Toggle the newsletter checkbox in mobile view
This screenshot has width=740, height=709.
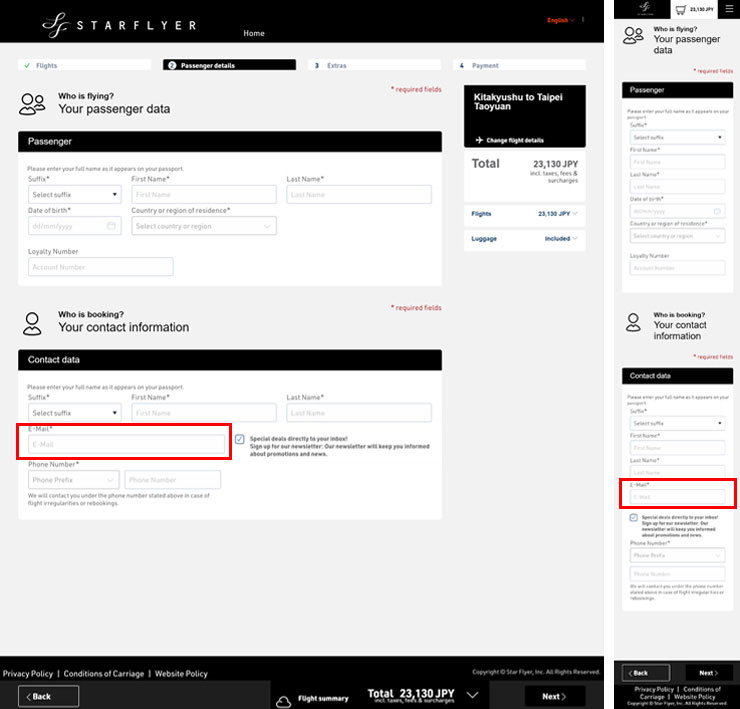tap(634, 518)
